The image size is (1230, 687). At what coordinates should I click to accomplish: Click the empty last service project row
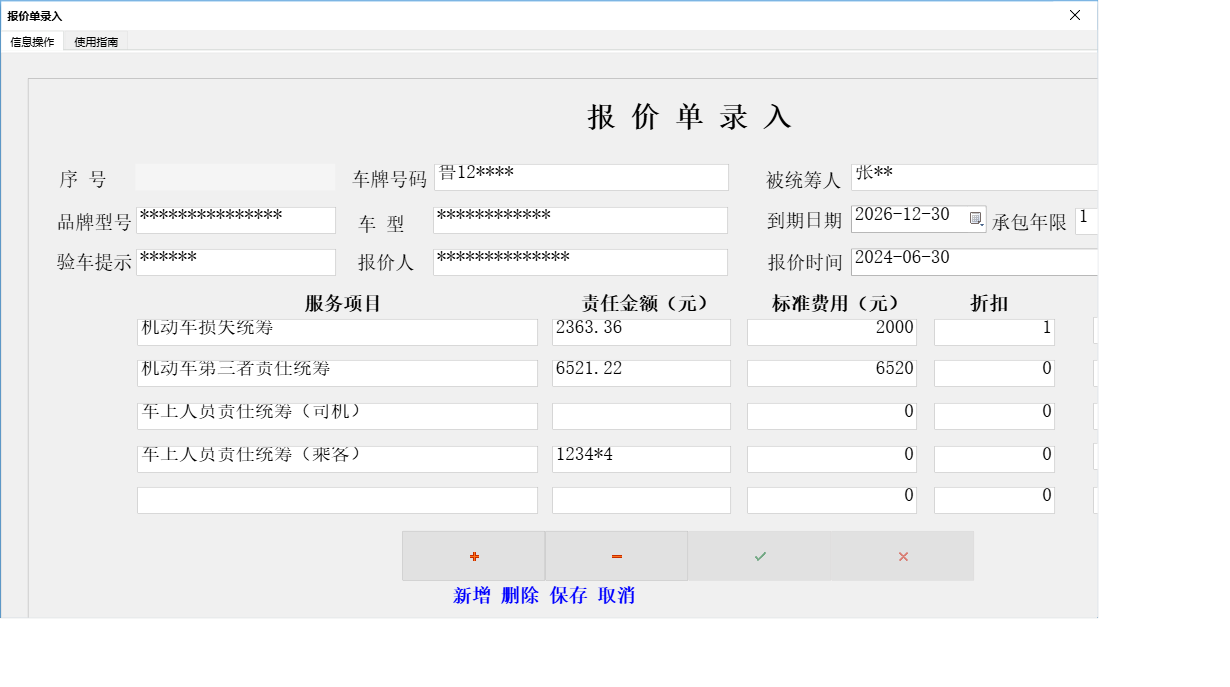[337, 500]
